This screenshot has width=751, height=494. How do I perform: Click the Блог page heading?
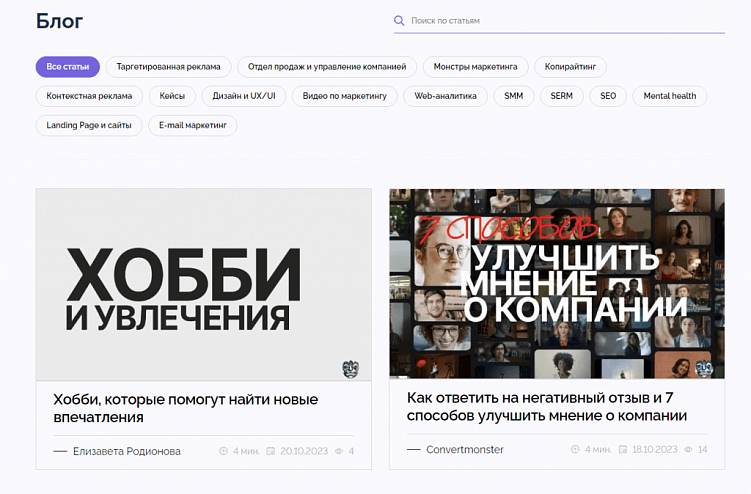click(x=59, y=21)
